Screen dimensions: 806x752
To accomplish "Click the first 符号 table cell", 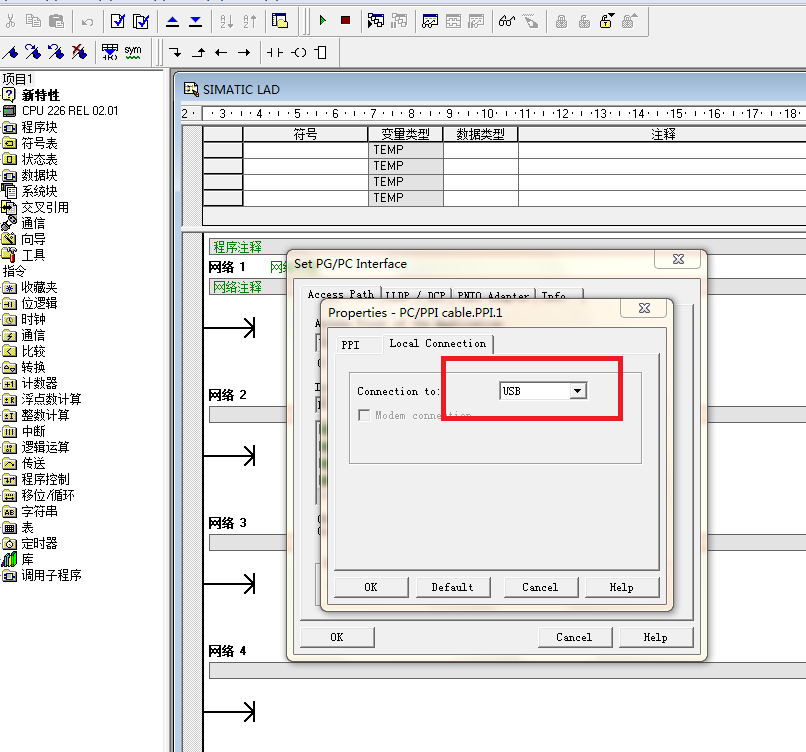I will 305,150.
